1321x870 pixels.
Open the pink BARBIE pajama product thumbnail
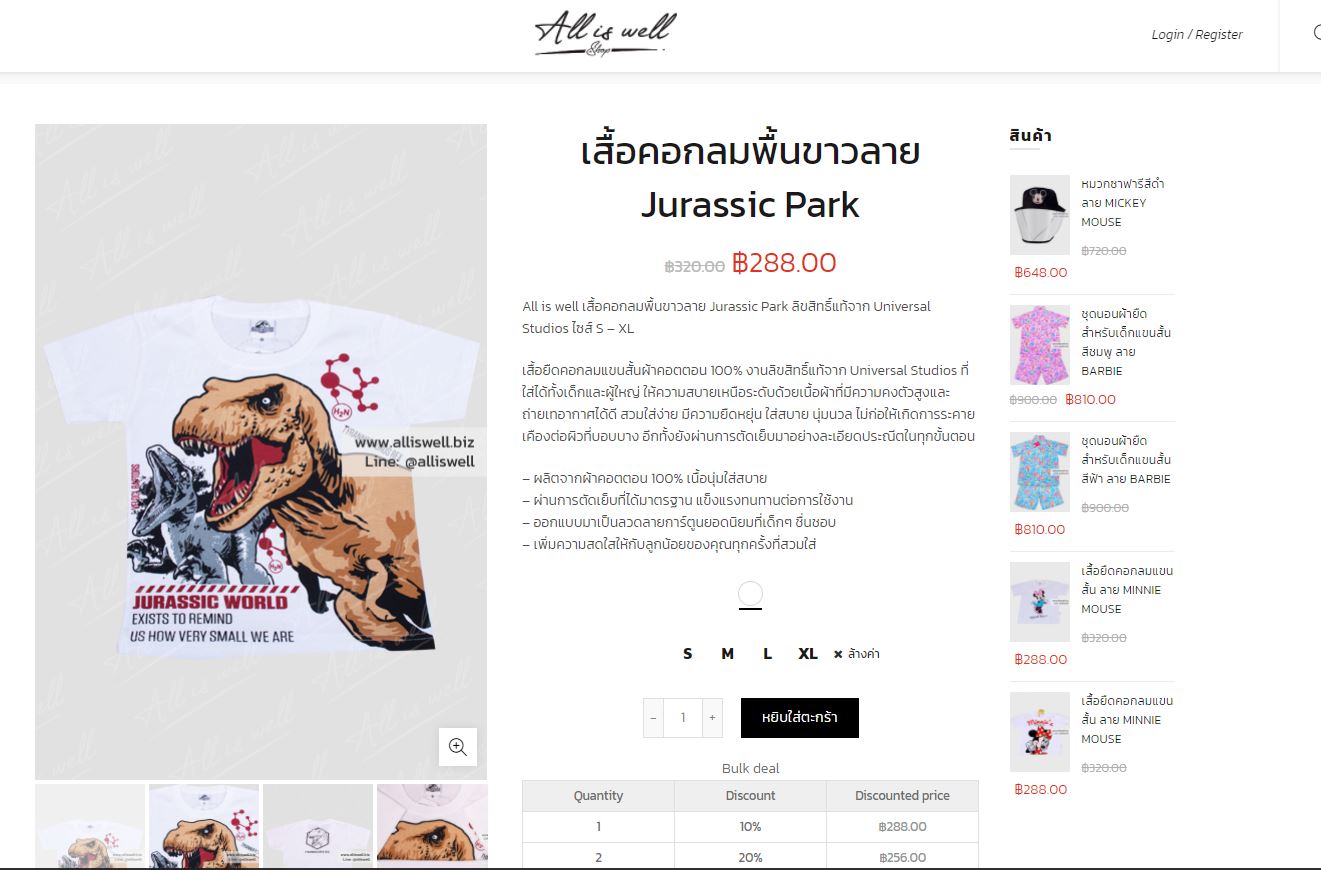(1040, 344)
